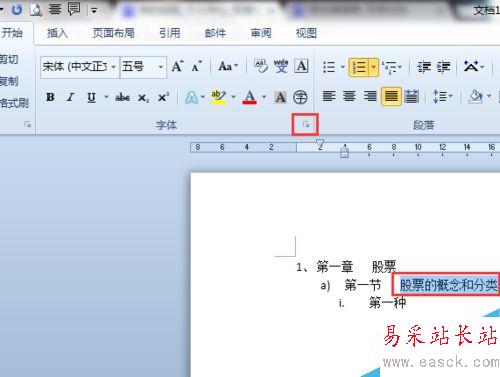Open the multilevel list menu
The image size is (500, 377).
[x=392, y=67]
